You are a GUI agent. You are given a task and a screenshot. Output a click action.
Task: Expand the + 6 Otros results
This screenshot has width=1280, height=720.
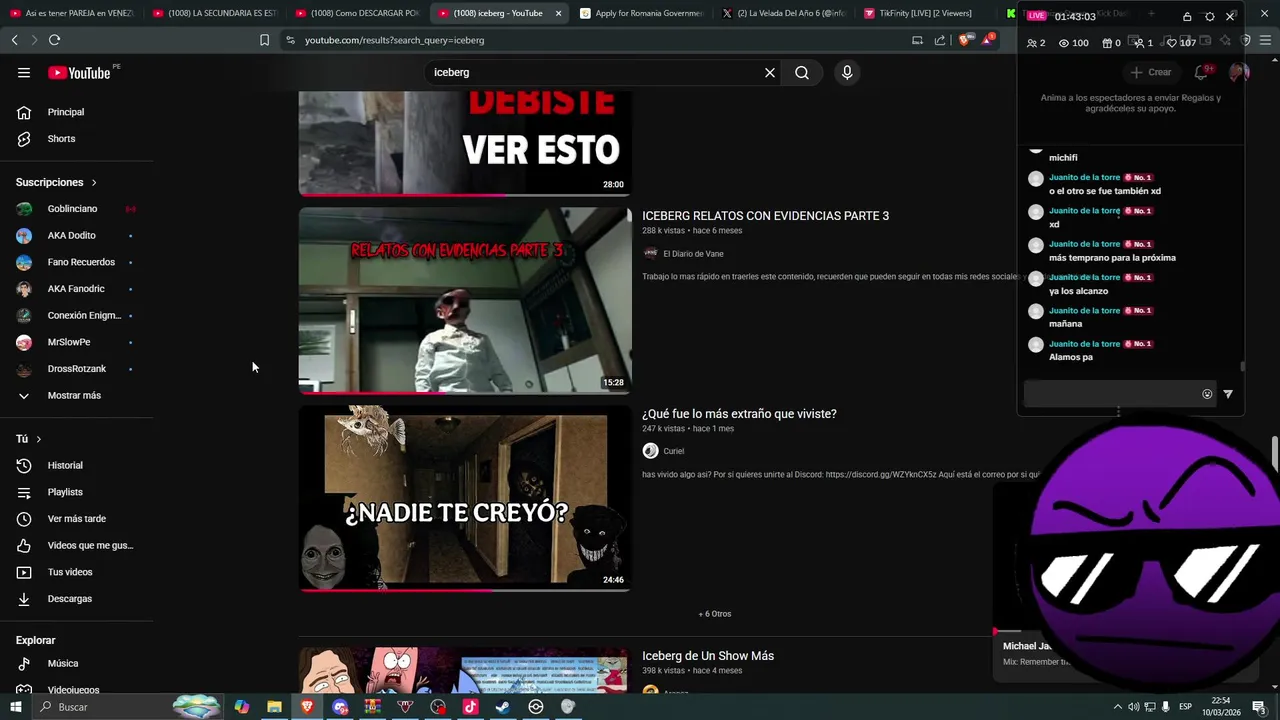pyautogui.click(x=715, y=614)
